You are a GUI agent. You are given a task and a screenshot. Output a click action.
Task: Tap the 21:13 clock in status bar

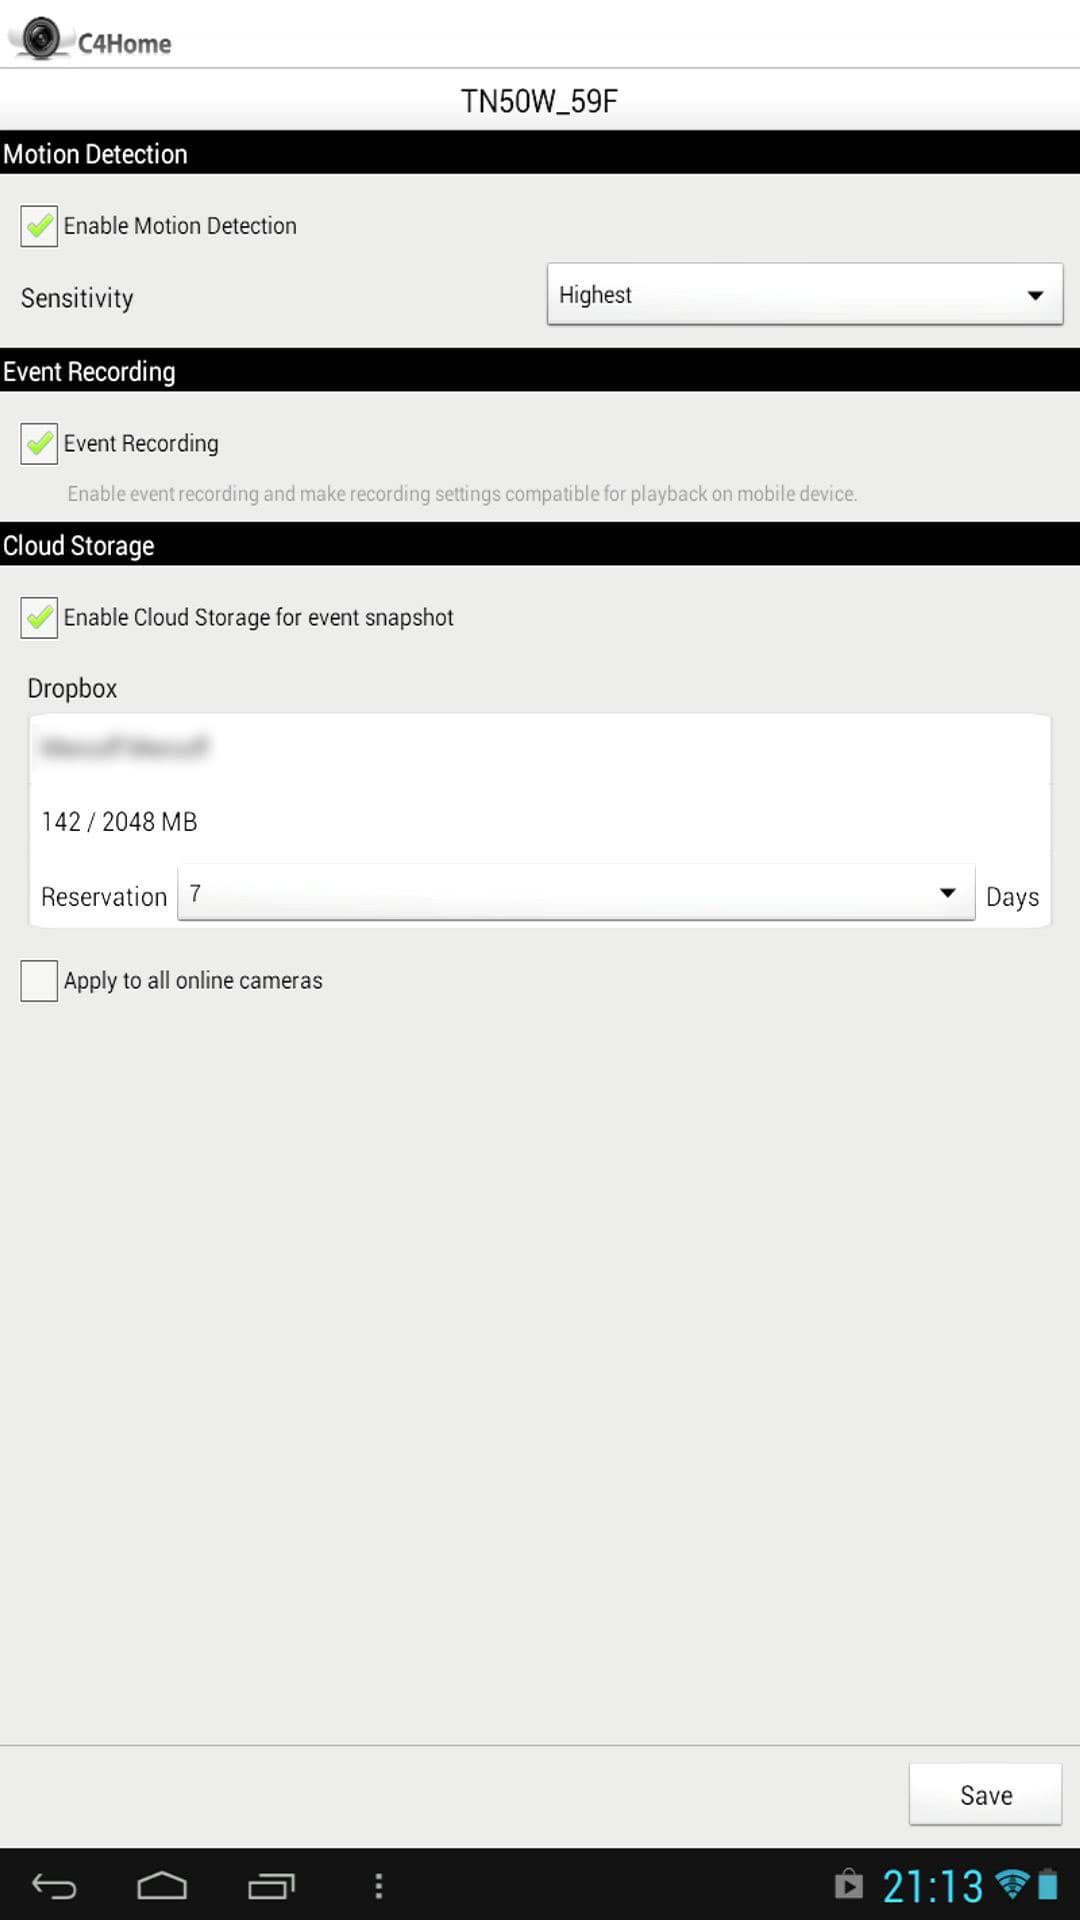(932, 1886)
